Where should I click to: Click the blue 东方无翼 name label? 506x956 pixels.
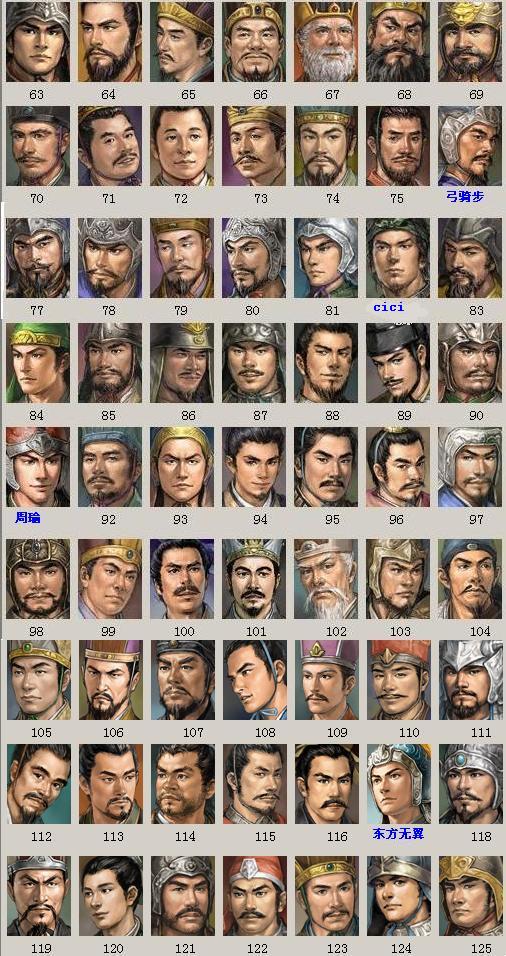398,833
